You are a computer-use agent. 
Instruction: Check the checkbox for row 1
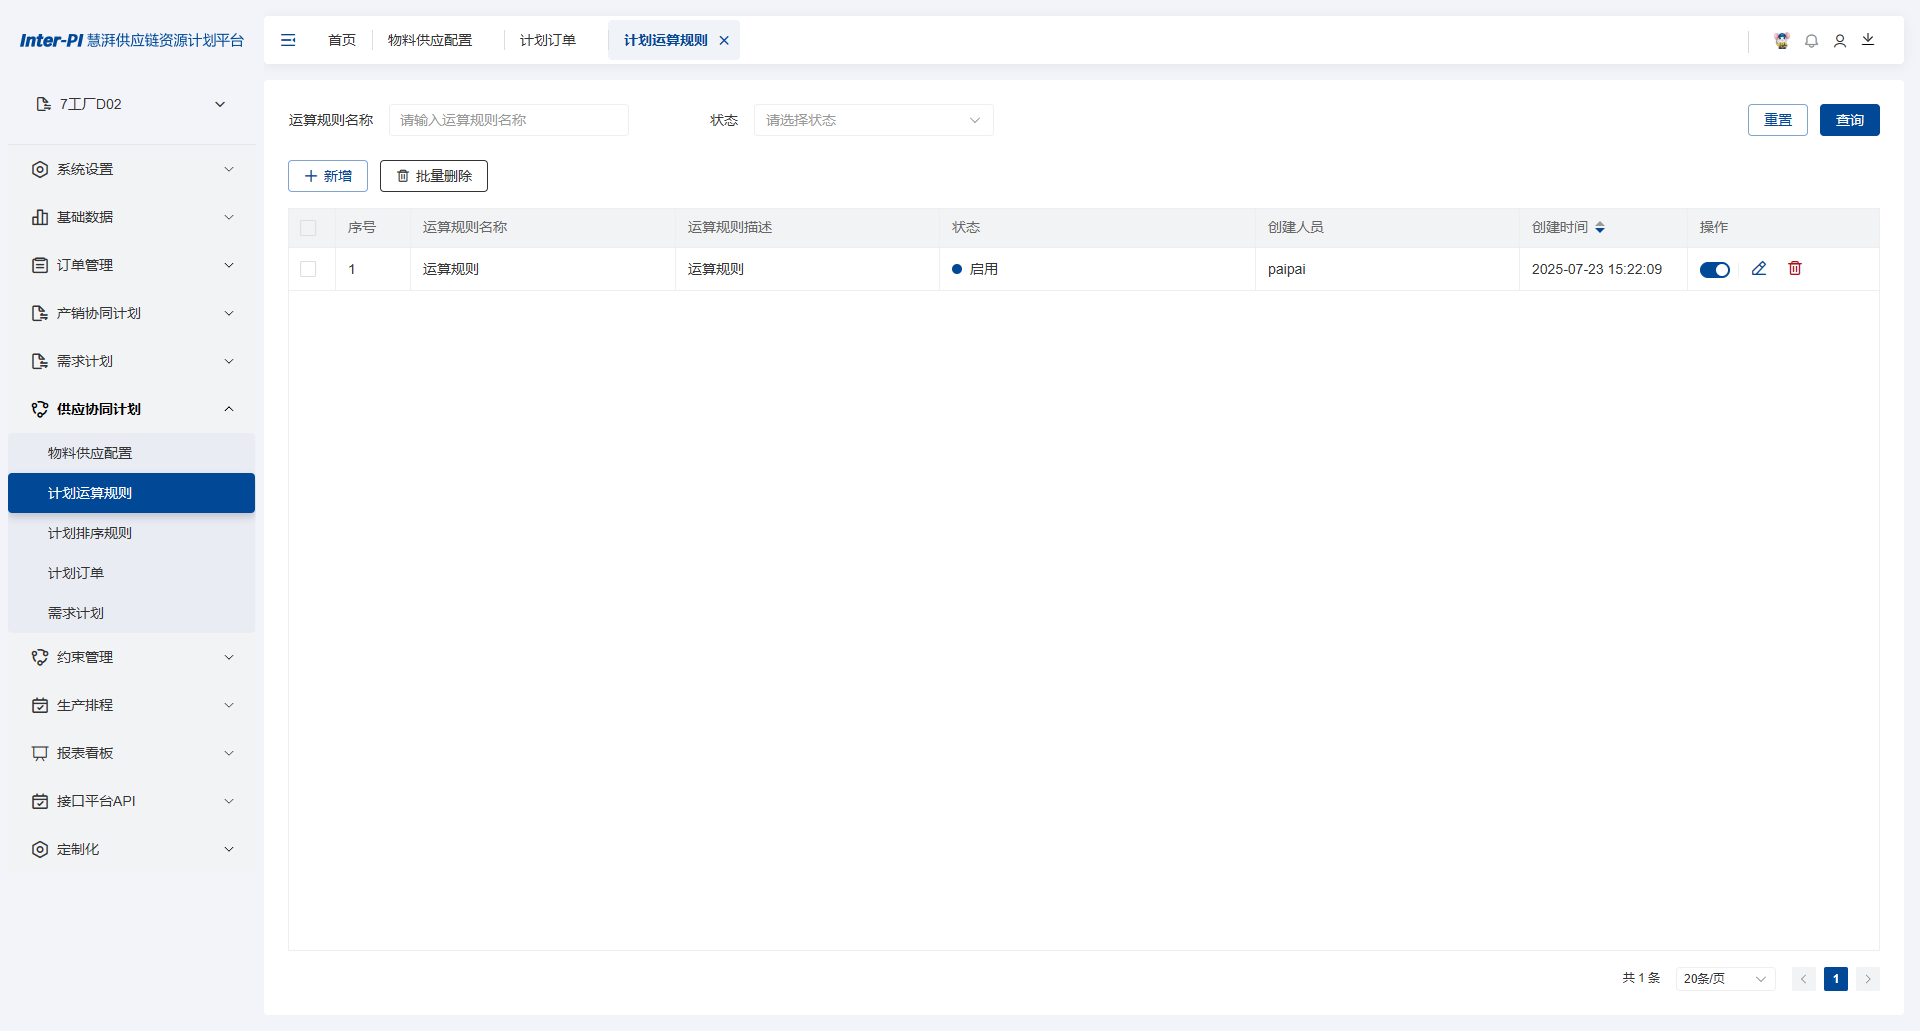tap(309, 268)
